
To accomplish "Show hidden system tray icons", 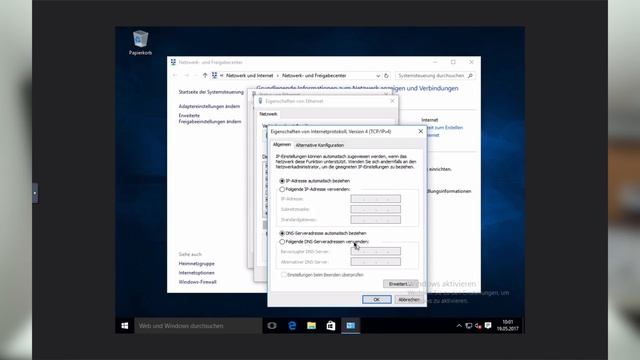I will (459, 326).
